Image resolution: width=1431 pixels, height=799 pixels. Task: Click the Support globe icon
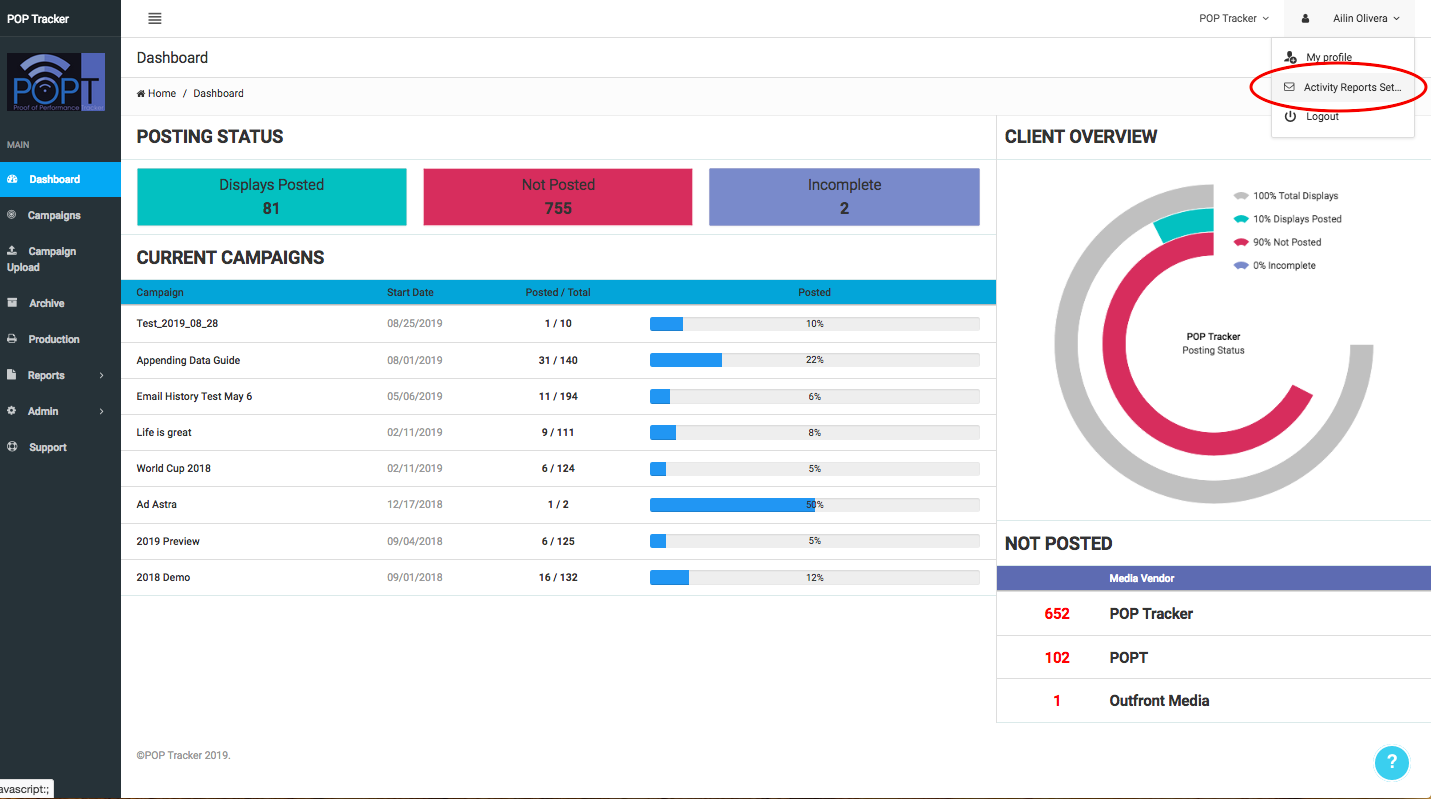12,447
